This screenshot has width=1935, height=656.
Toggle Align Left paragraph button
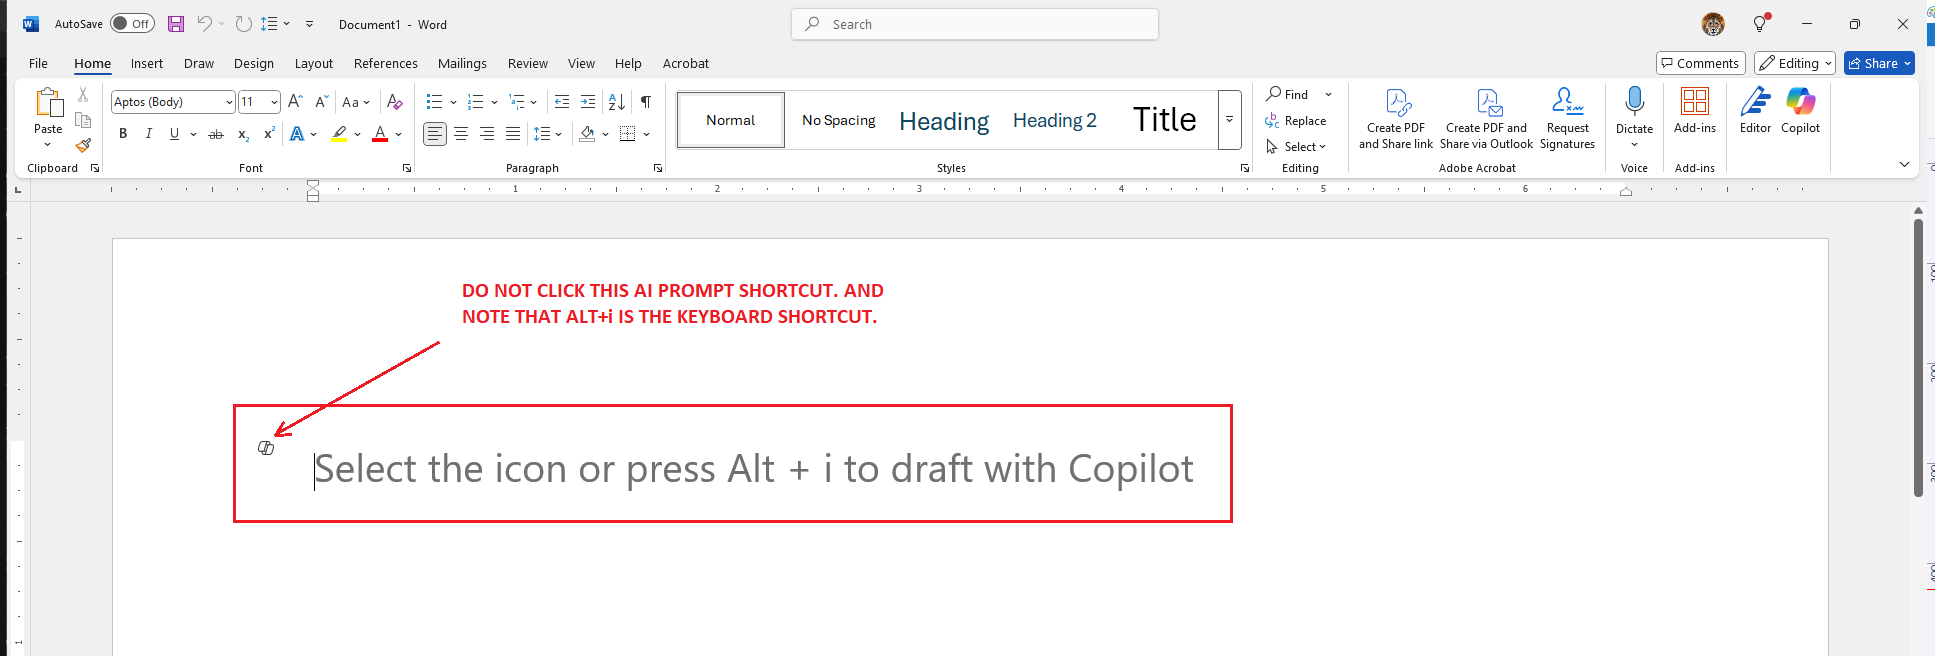click(x=435, y=134)
